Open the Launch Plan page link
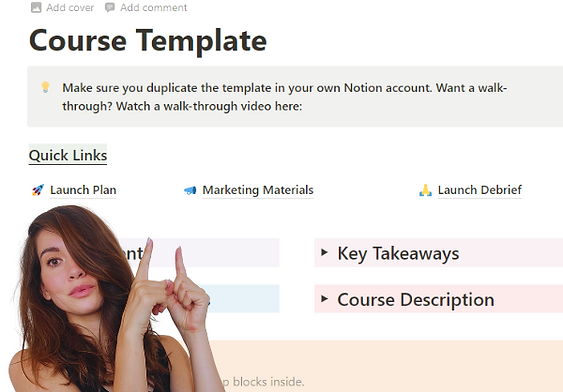563x392 pixels. [83, 190]
